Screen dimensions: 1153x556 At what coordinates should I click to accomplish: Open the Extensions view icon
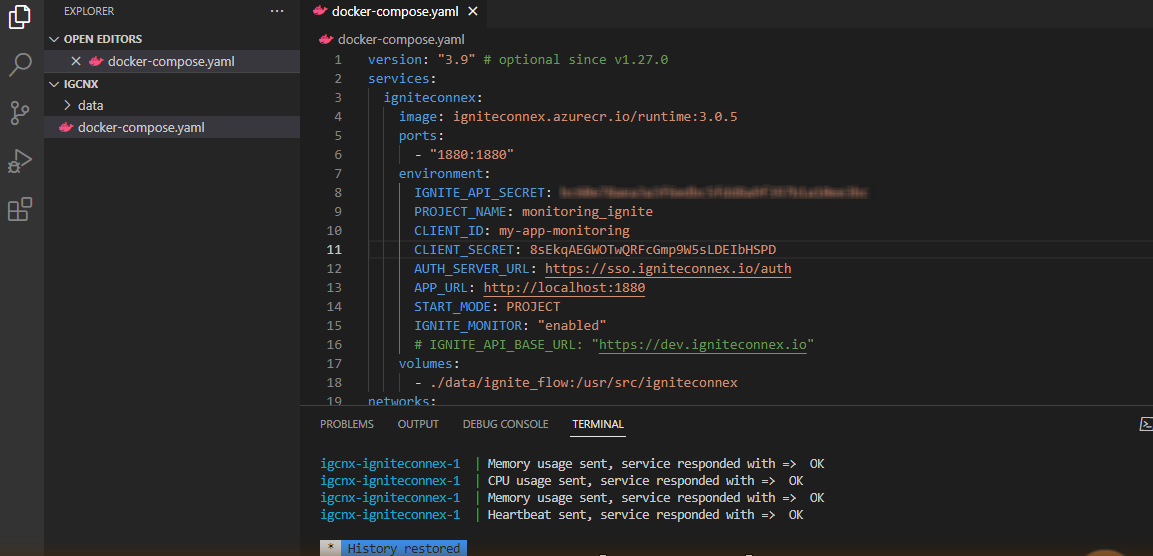coord(20,209)
